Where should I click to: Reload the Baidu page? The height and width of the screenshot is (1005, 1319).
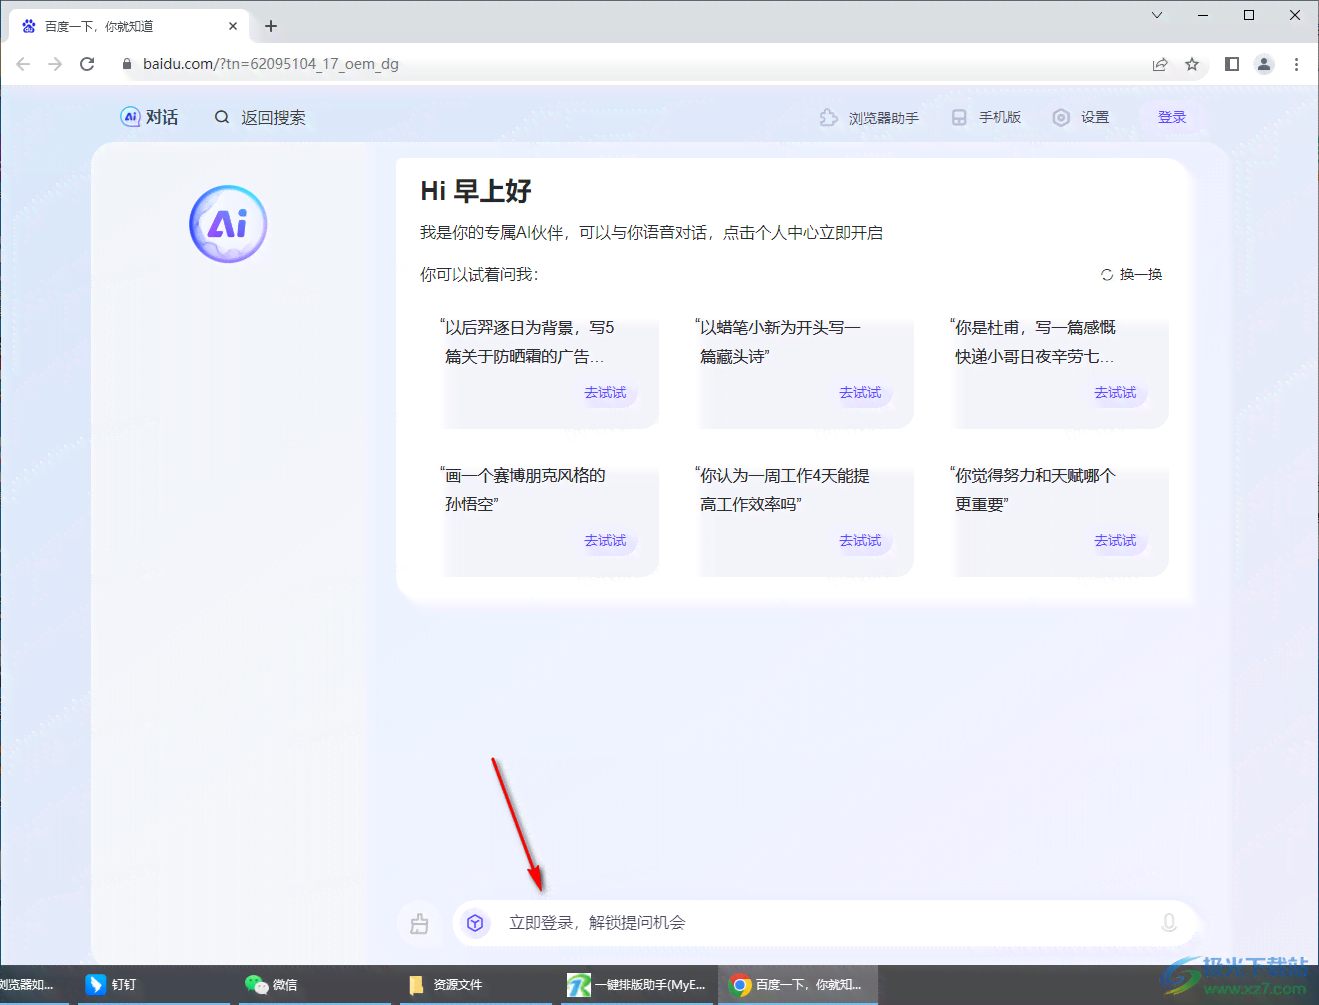point(87,64)
